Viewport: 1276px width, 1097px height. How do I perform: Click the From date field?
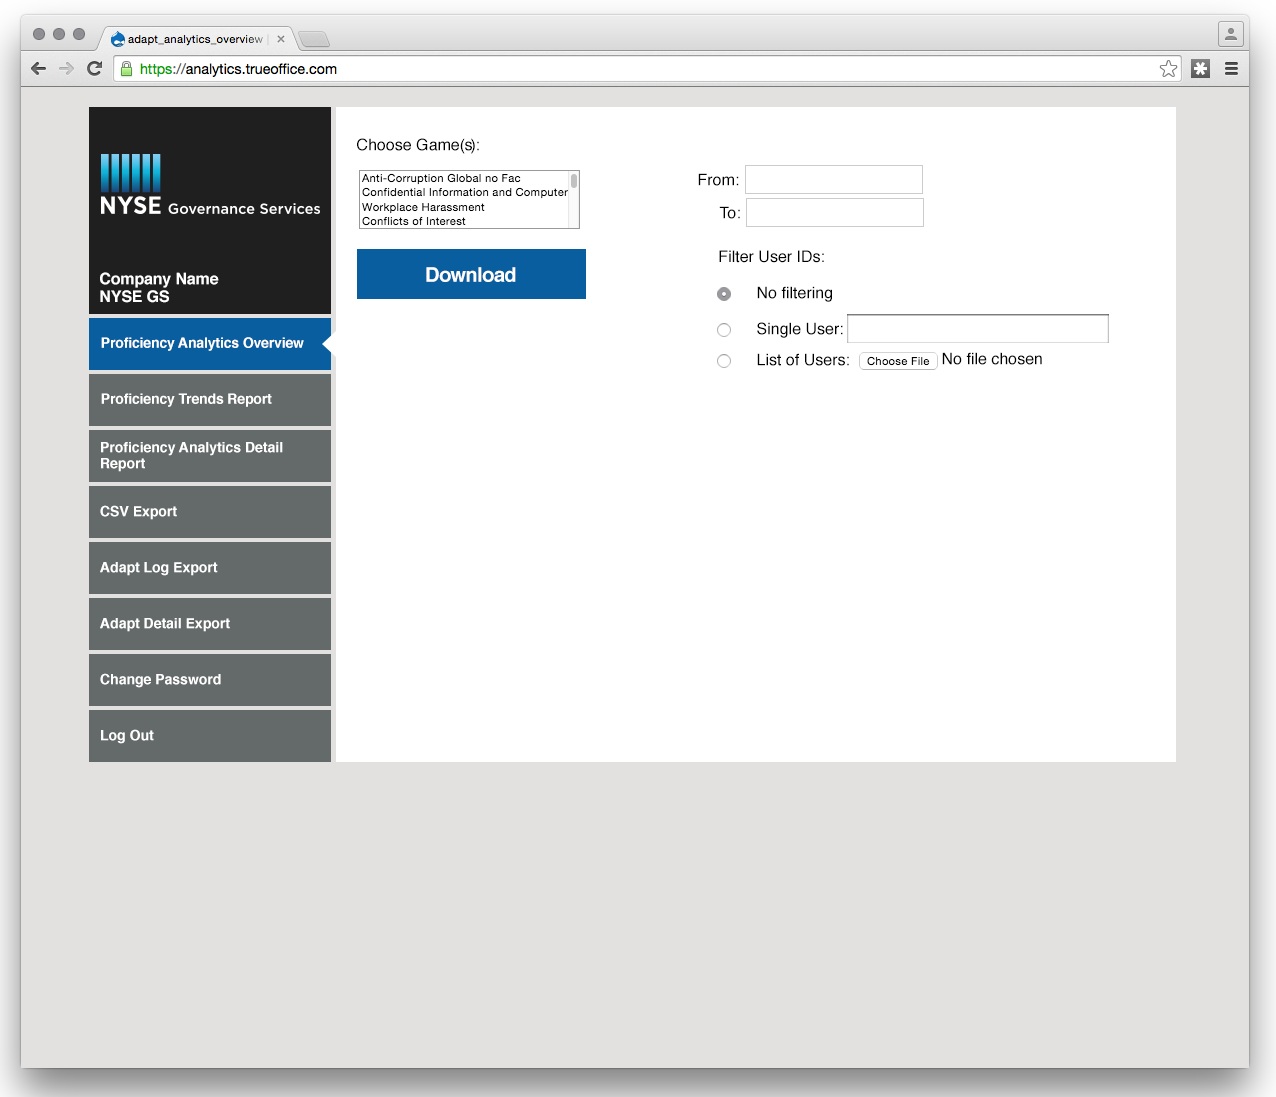click(x=834, y=180)
